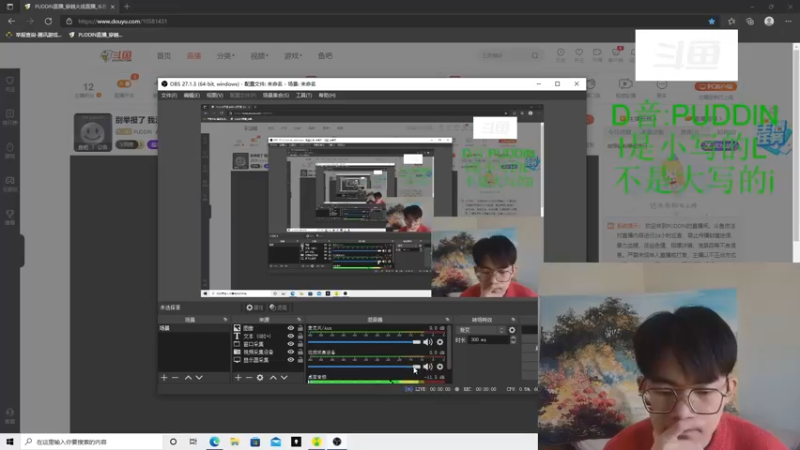800x450 pixels.
Task: Expand the Douyu Video (视频) nav dropdown
Action: pyautogui.click(x=259, y=56)
